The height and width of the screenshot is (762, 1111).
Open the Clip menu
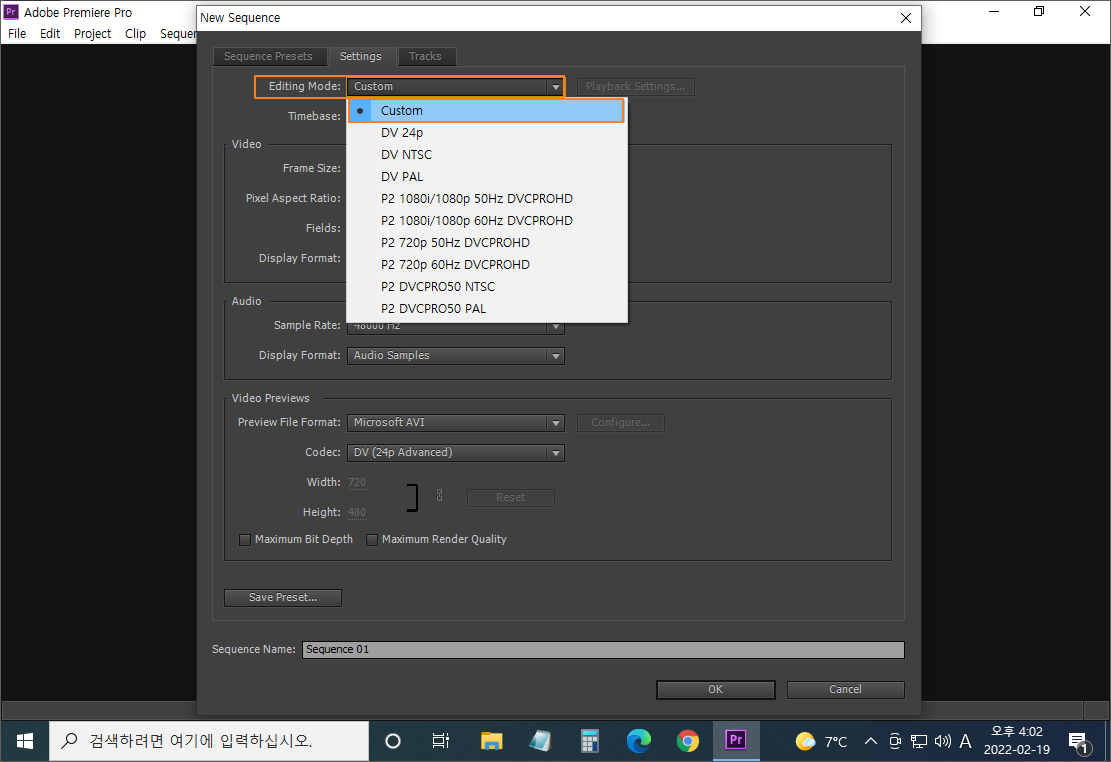pos(135,34)
